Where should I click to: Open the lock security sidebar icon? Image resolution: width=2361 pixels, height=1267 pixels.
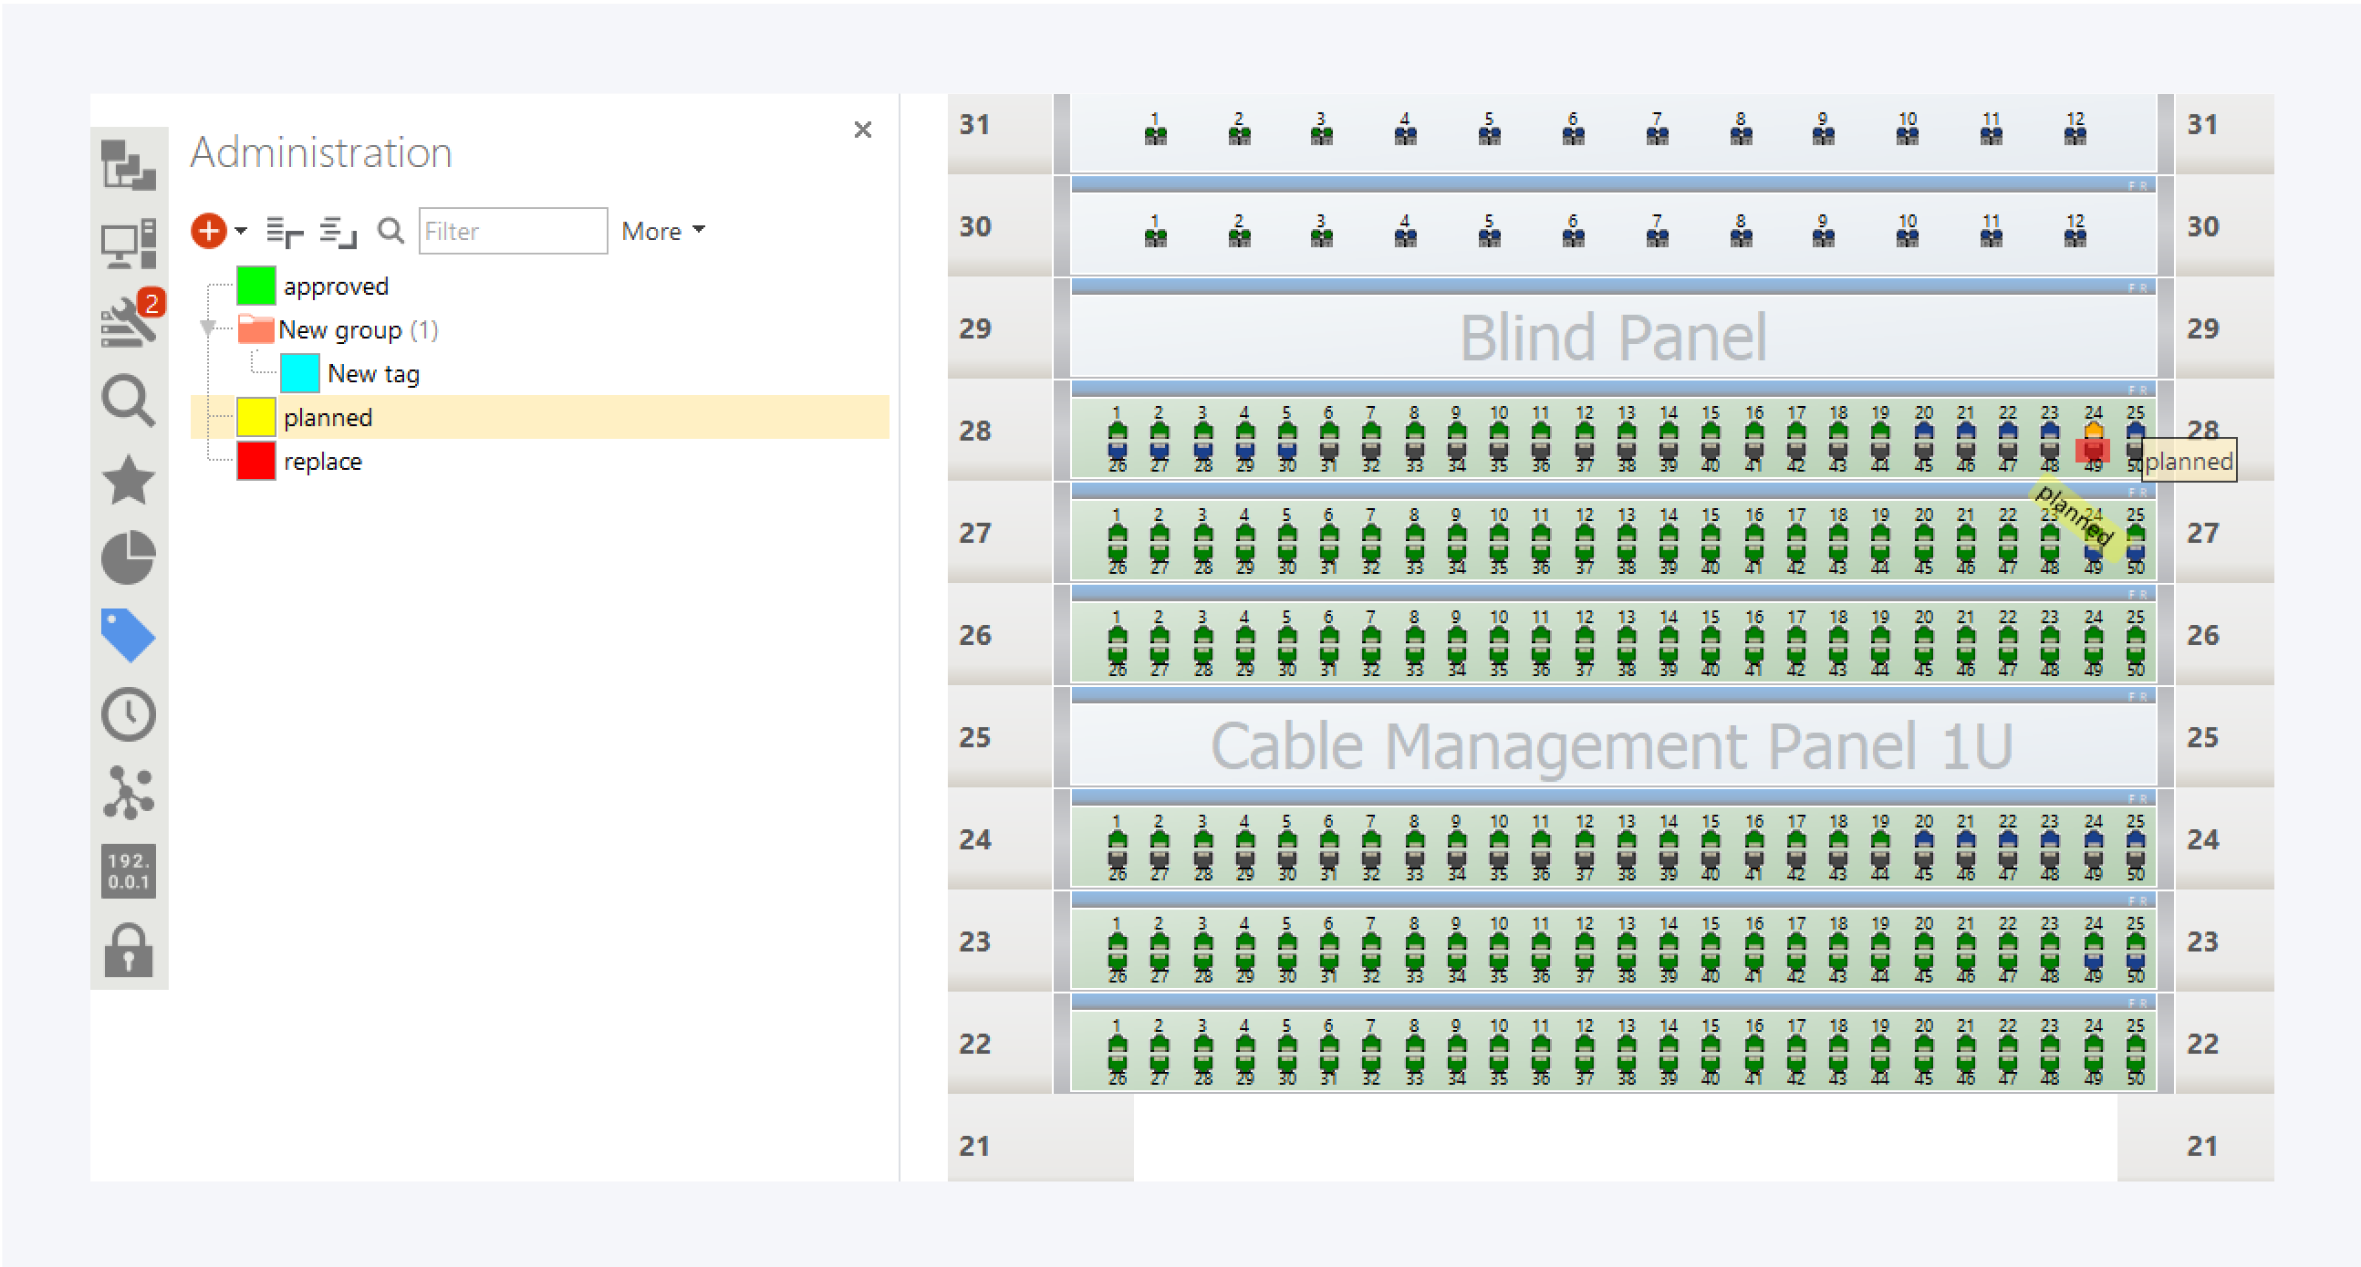click(x=128, y=949)
